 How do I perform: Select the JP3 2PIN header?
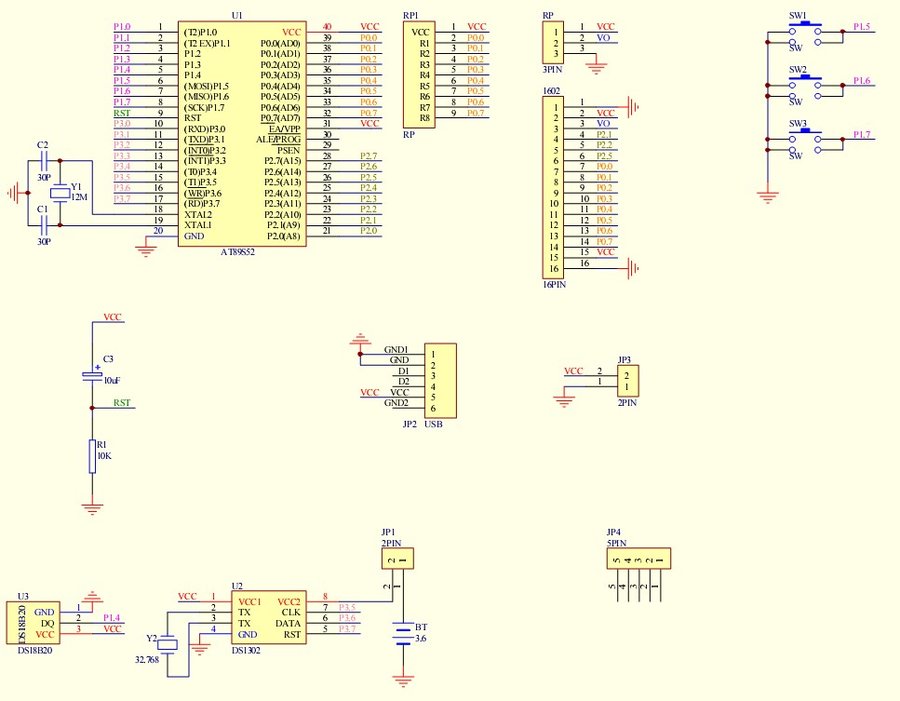coord(627,379)
